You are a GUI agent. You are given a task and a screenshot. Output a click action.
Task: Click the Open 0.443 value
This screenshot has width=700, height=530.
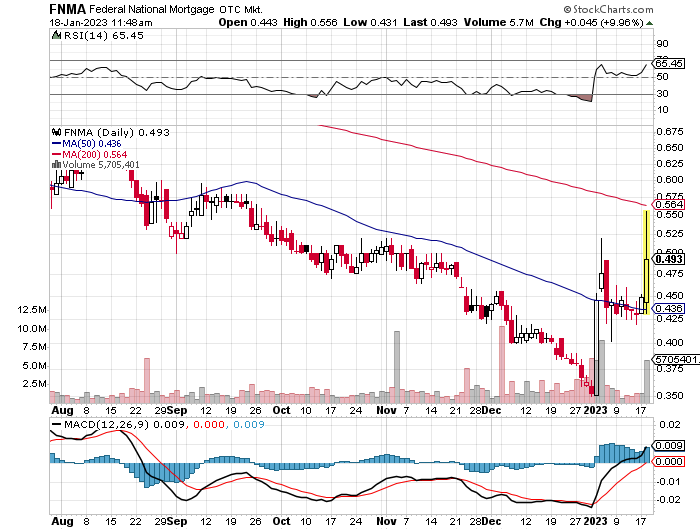click(x=248, y=22)
